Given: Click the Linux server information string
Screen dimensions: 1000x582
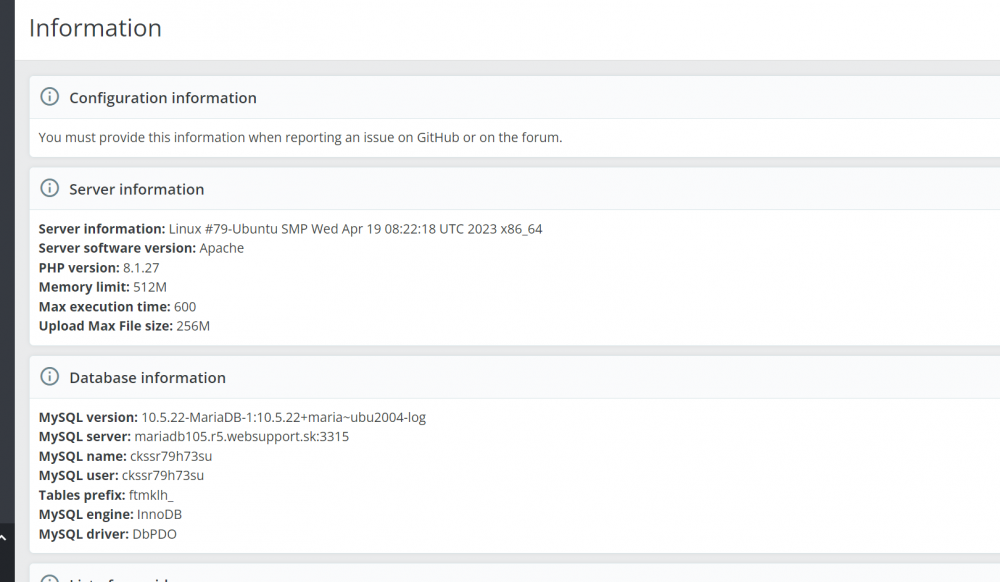Looking at the screenshot, I should coord(355,229).
